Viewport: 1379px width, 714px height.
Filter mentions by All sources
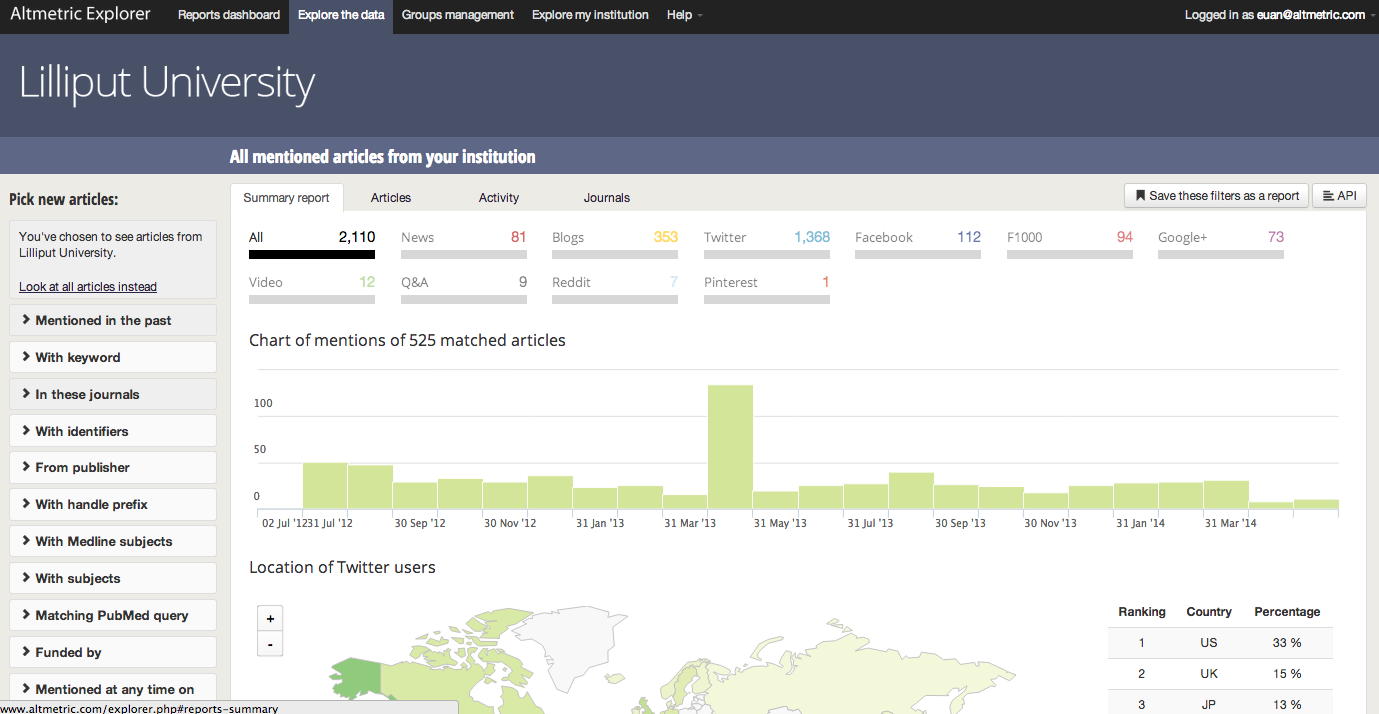tap(312, 243)
